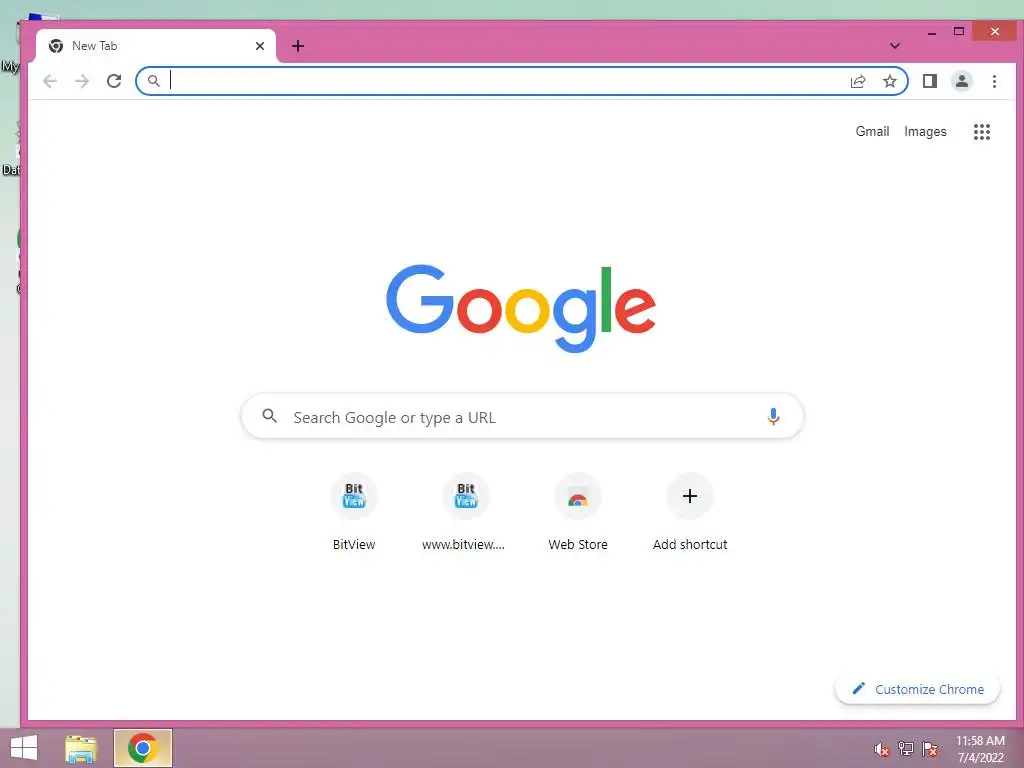Click the forward navigation arrow

82,81
